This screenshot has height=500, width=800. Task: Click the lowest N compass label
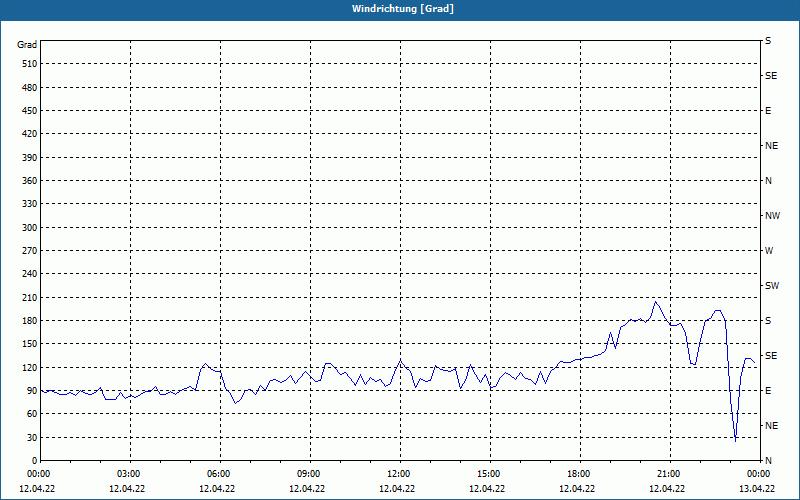point(768,461)
